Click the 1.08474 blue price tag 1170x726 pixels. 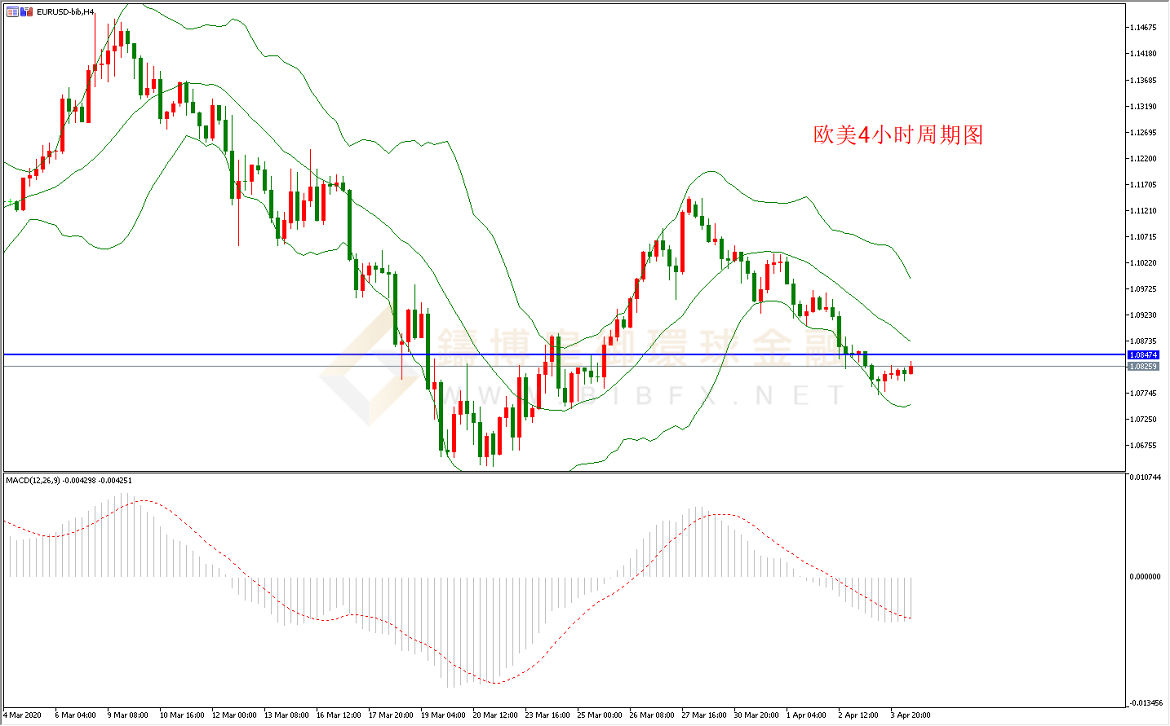pyautogui.click(x=1143, y=355)
